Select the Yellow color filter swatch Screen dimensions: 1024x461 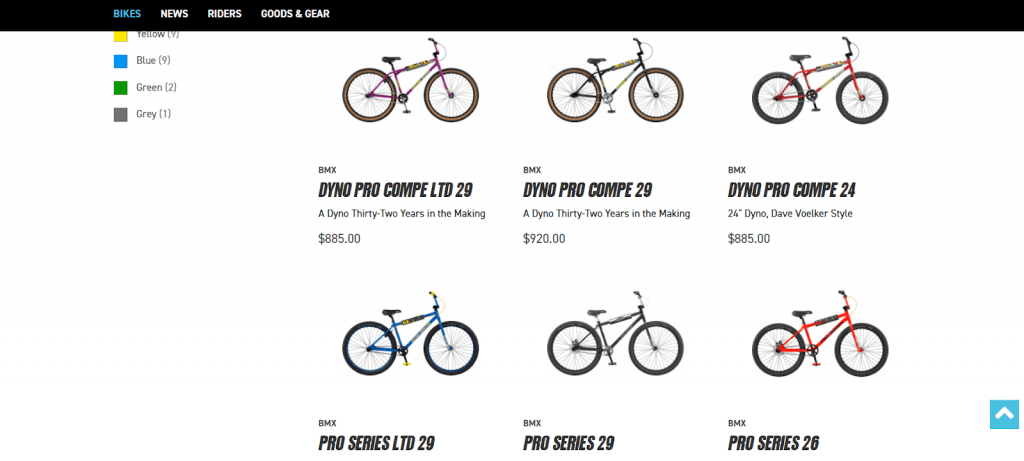point(120,37)
